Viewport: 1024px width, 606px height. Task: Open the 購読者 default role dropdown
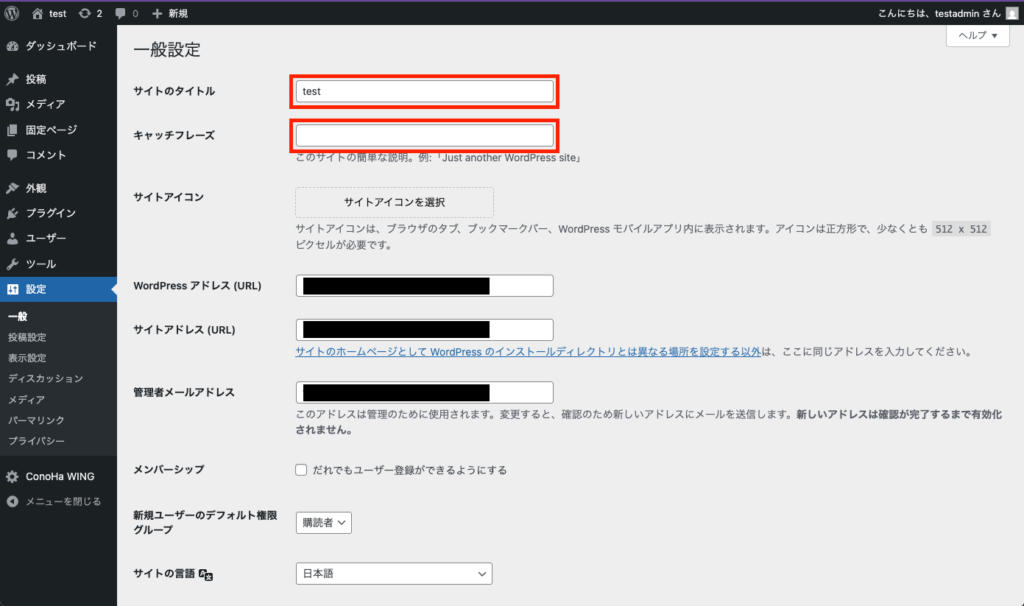point(323,522)
